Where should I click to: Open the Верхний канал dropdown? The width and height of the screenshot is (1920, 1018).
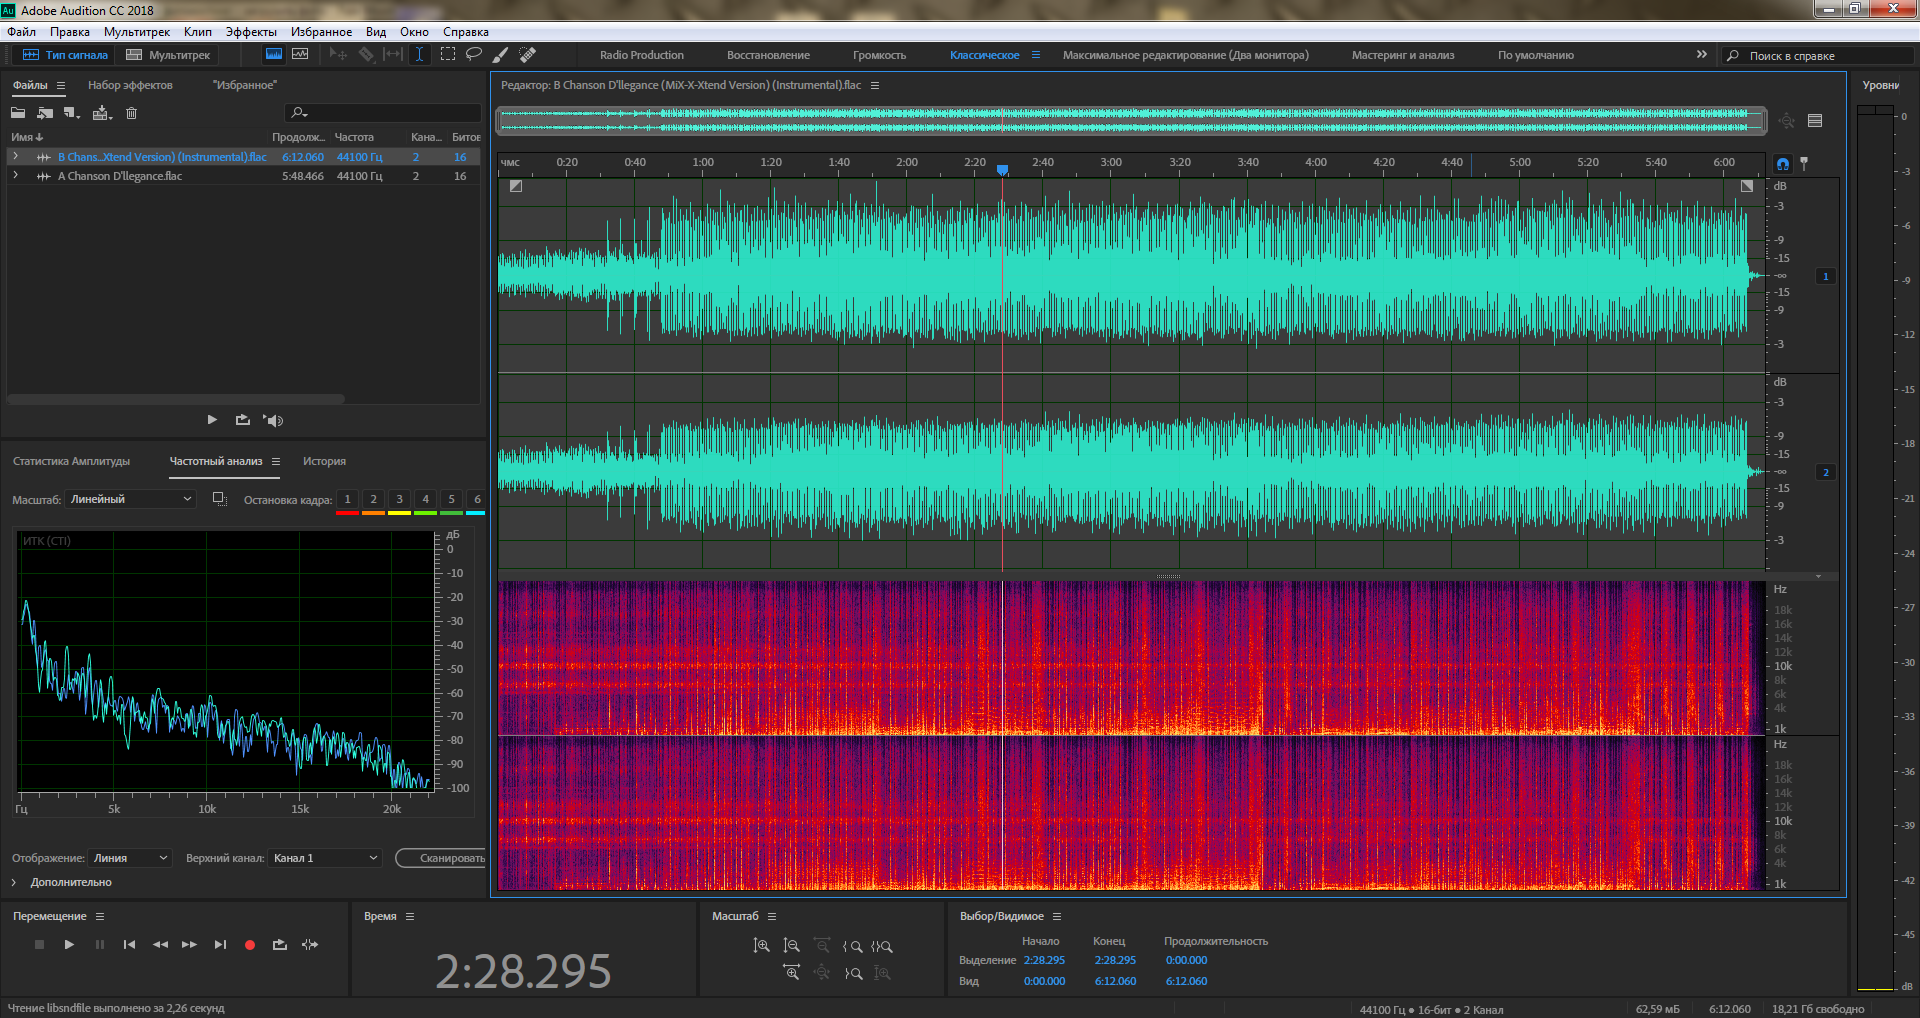pyautogui.click(x=325, y=858)
